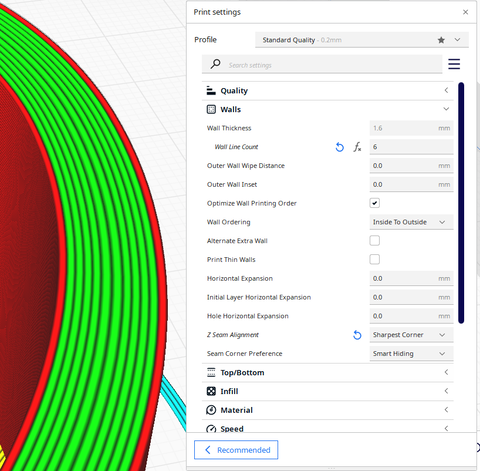Screen dimensions: 480x471
Task: Edit the Outer Wall Wipe Distance value
Action: [411, 166]
